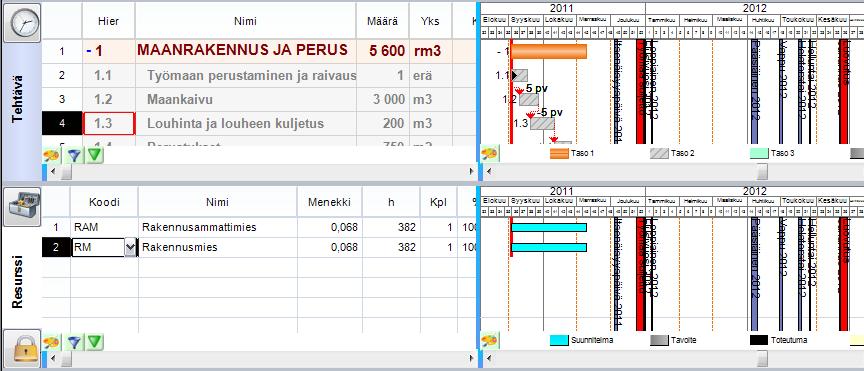Click the cyan resource bar for Rakennusammattimies
The image size is (864, 371).
(x=549, y=227)
